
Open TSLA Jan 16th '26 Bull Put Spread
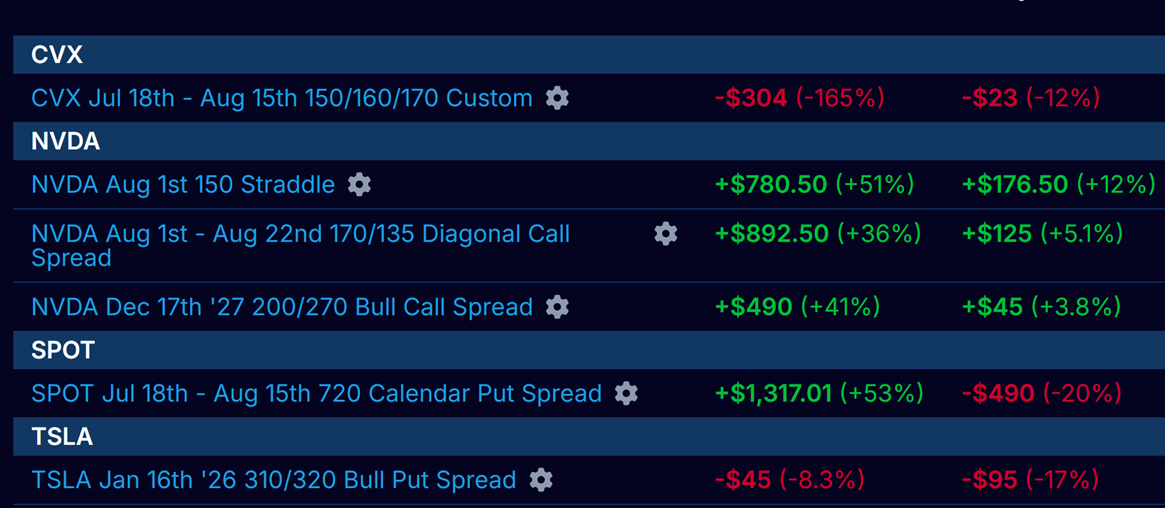(x=273, y=480)
